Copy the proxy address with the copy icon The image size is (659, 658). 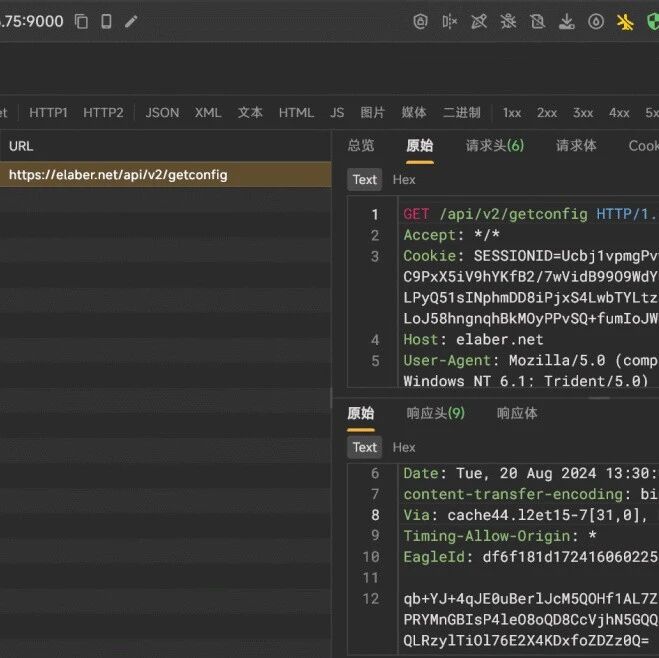tap(81, 21)
